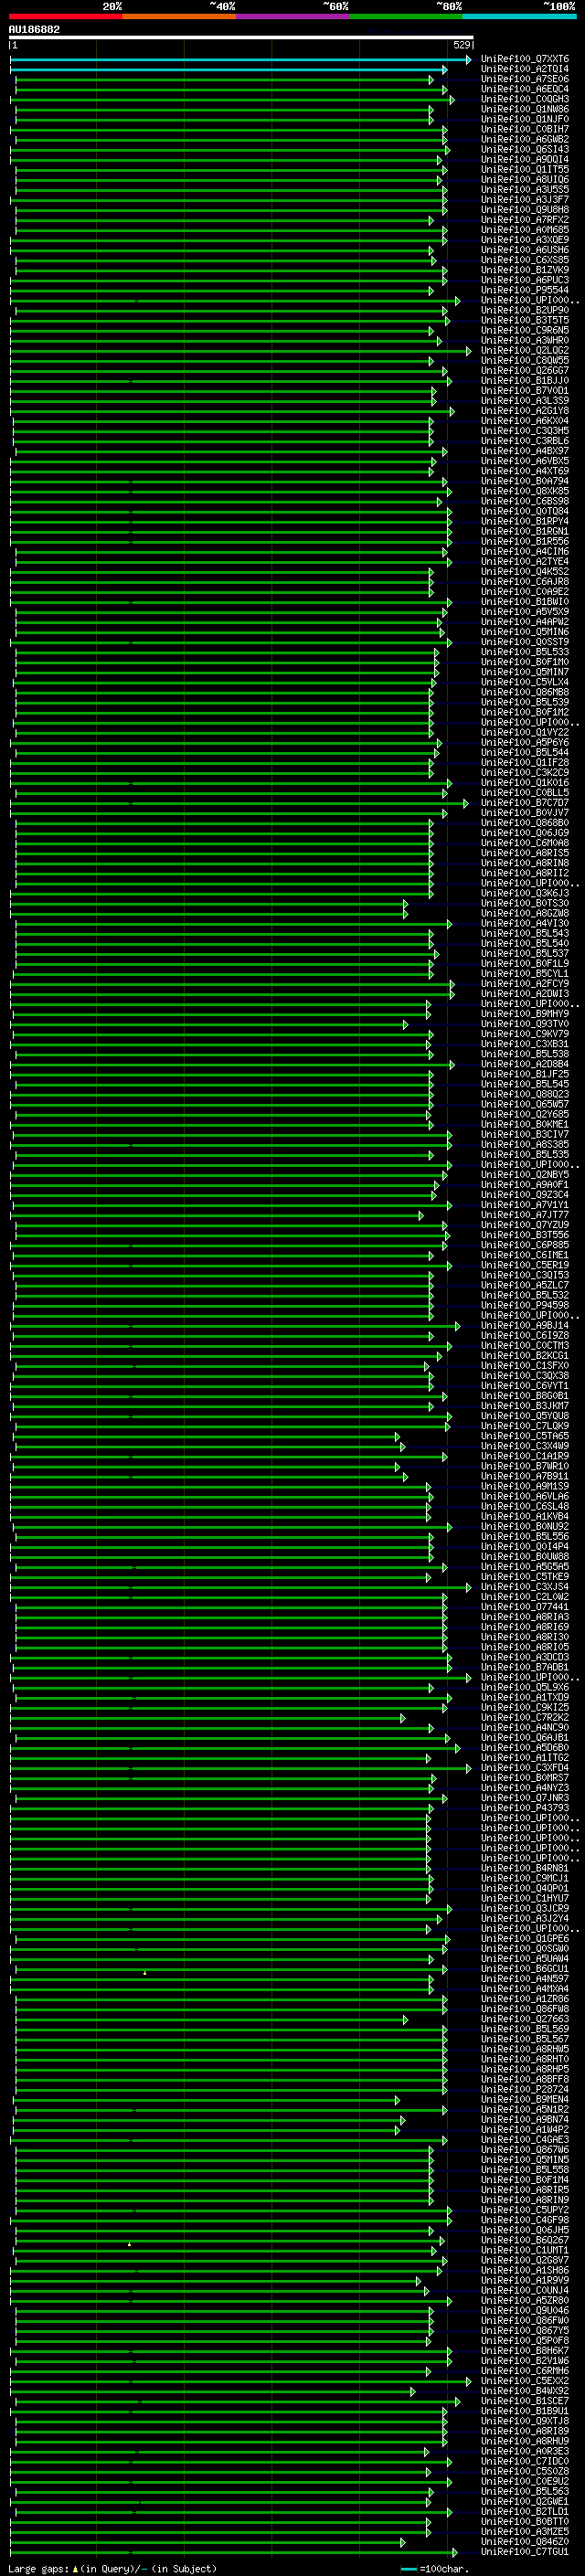Select hit label UniRef100_Q0SST9
Viewport: 585px width, 2576px height.
[525, 642]
